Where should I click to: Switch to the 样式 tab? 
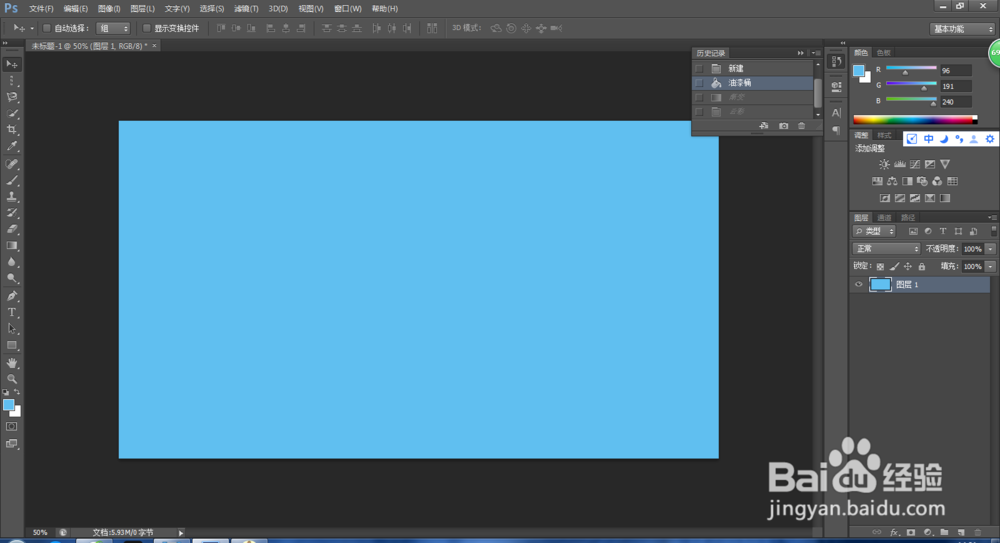pos(885,135)
